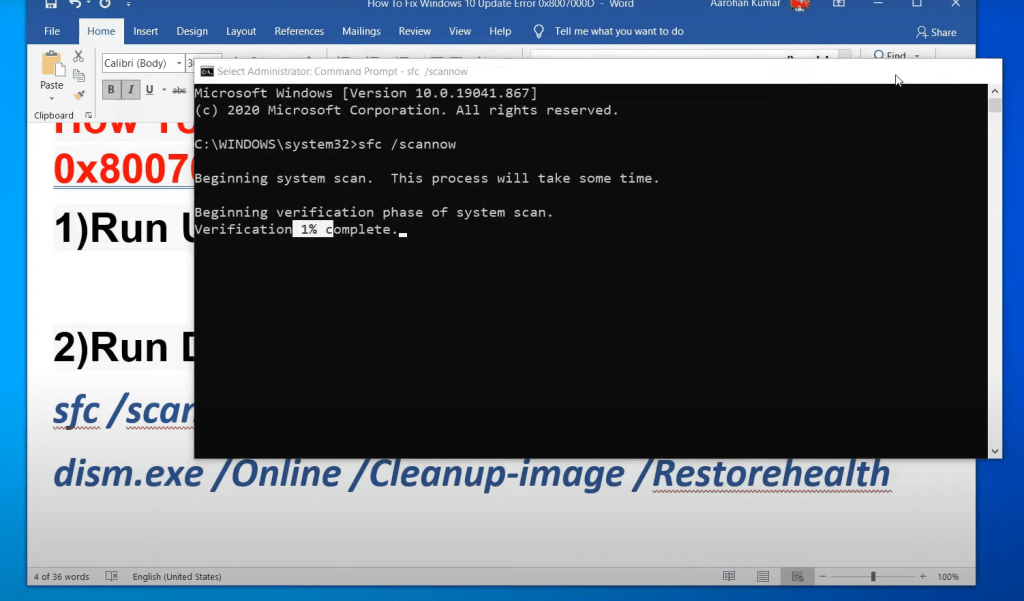Image resolution: width=1024 pixels, height=601 pixels.
Task: Open the Clipboard task pane launcher
Action: pyautogui.click(x=89, y=115)
